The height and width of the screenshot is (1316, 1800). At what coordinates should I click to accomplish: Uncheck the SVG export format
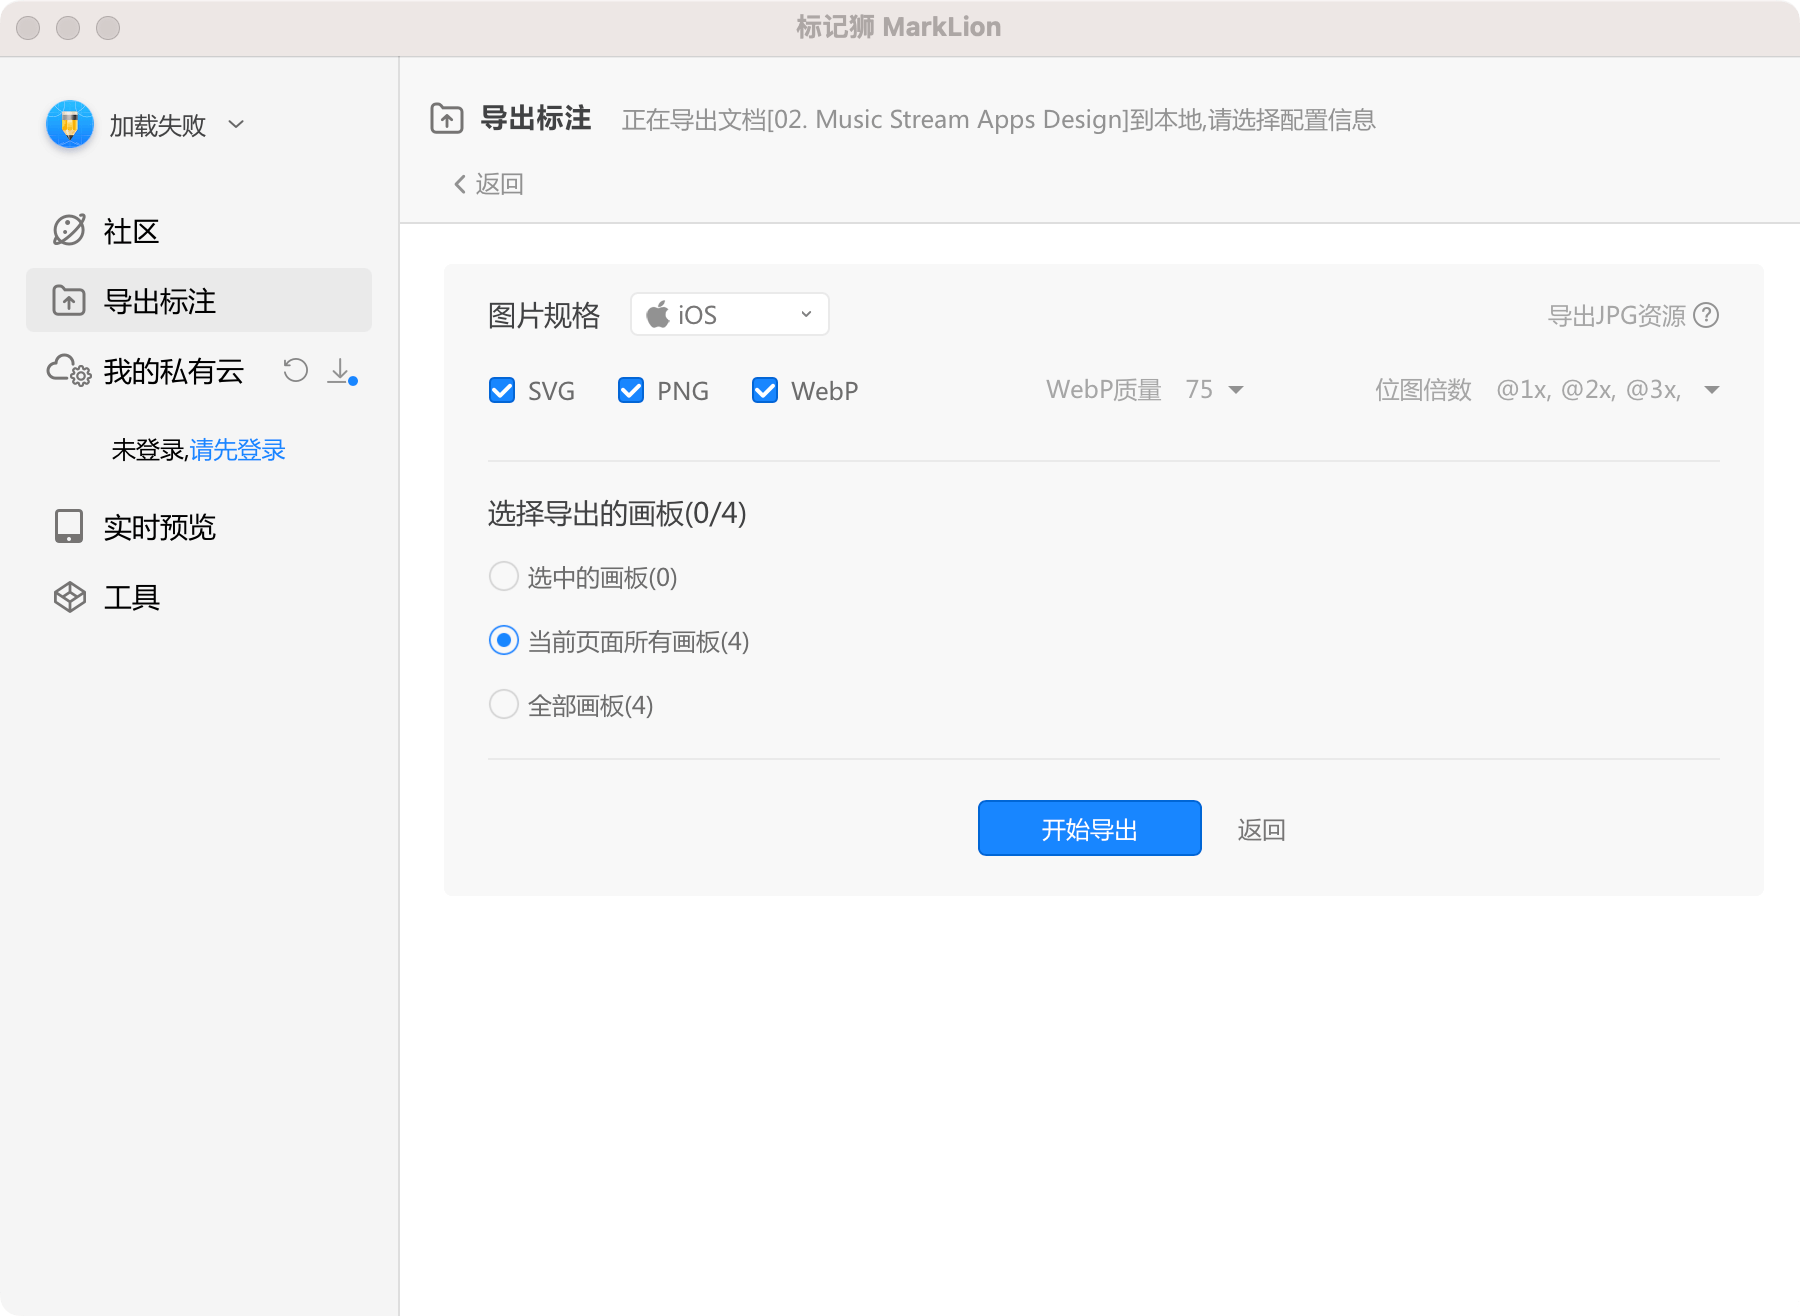pos(502,390)
